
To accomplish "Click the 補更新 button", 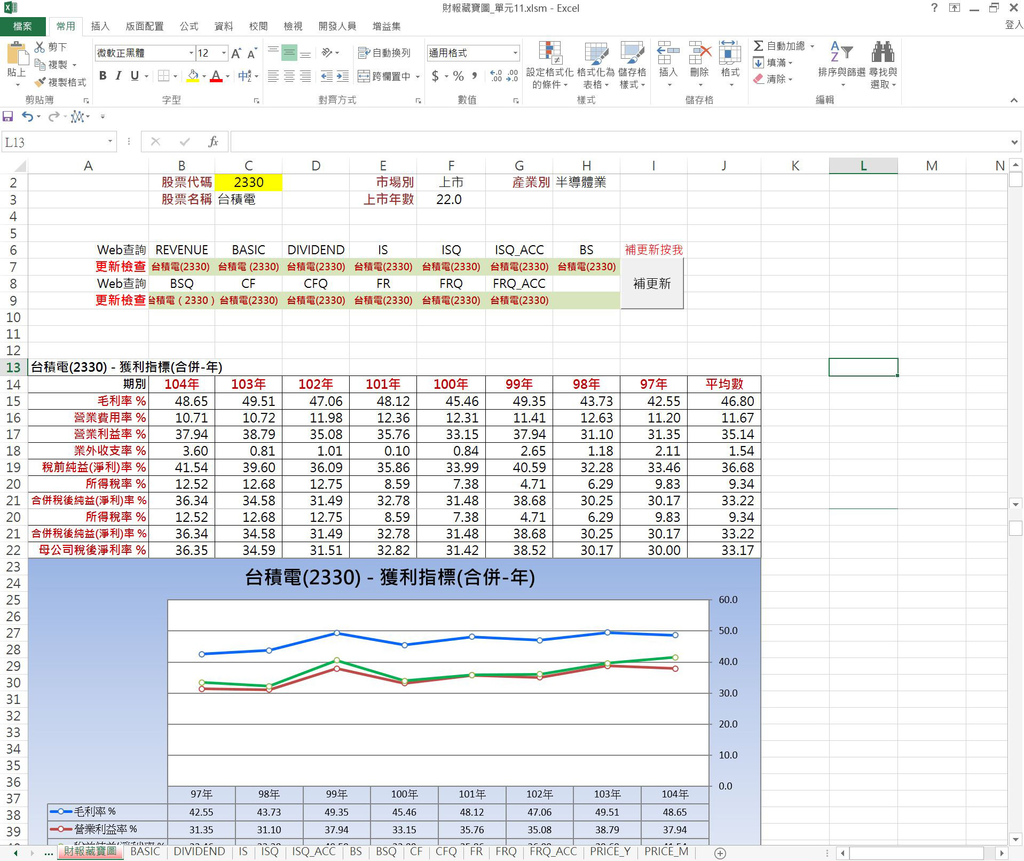I will click(x=652, y=284).
